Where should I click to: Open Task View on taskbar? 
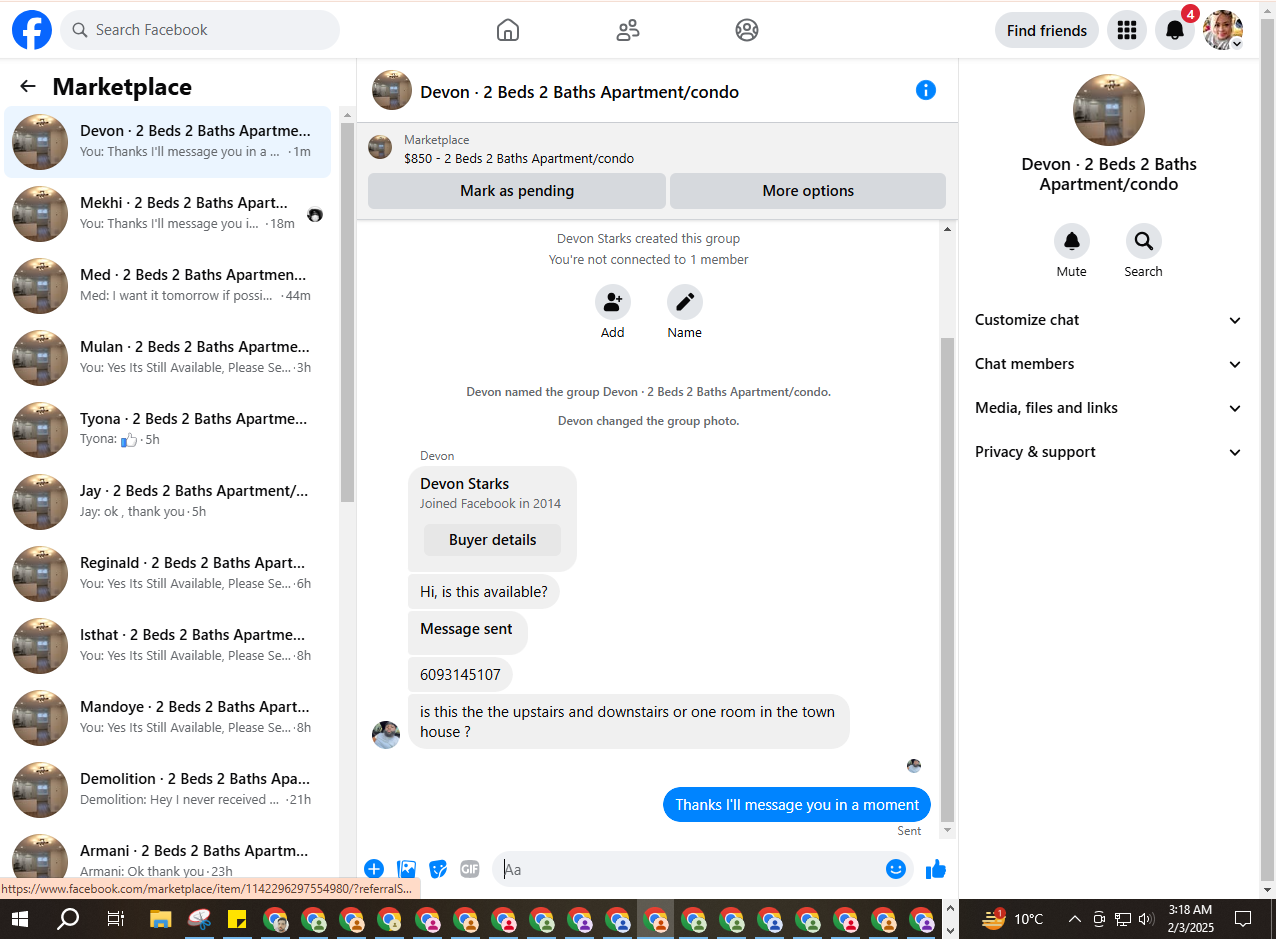(x=116, y=919)
